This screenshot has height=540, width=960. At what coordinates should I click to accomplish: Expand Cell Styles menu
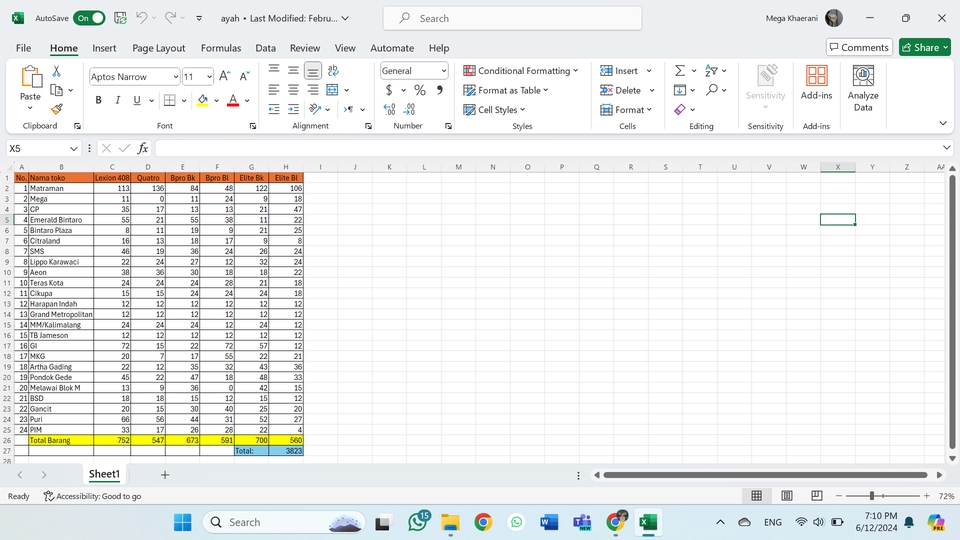(494, 110)
